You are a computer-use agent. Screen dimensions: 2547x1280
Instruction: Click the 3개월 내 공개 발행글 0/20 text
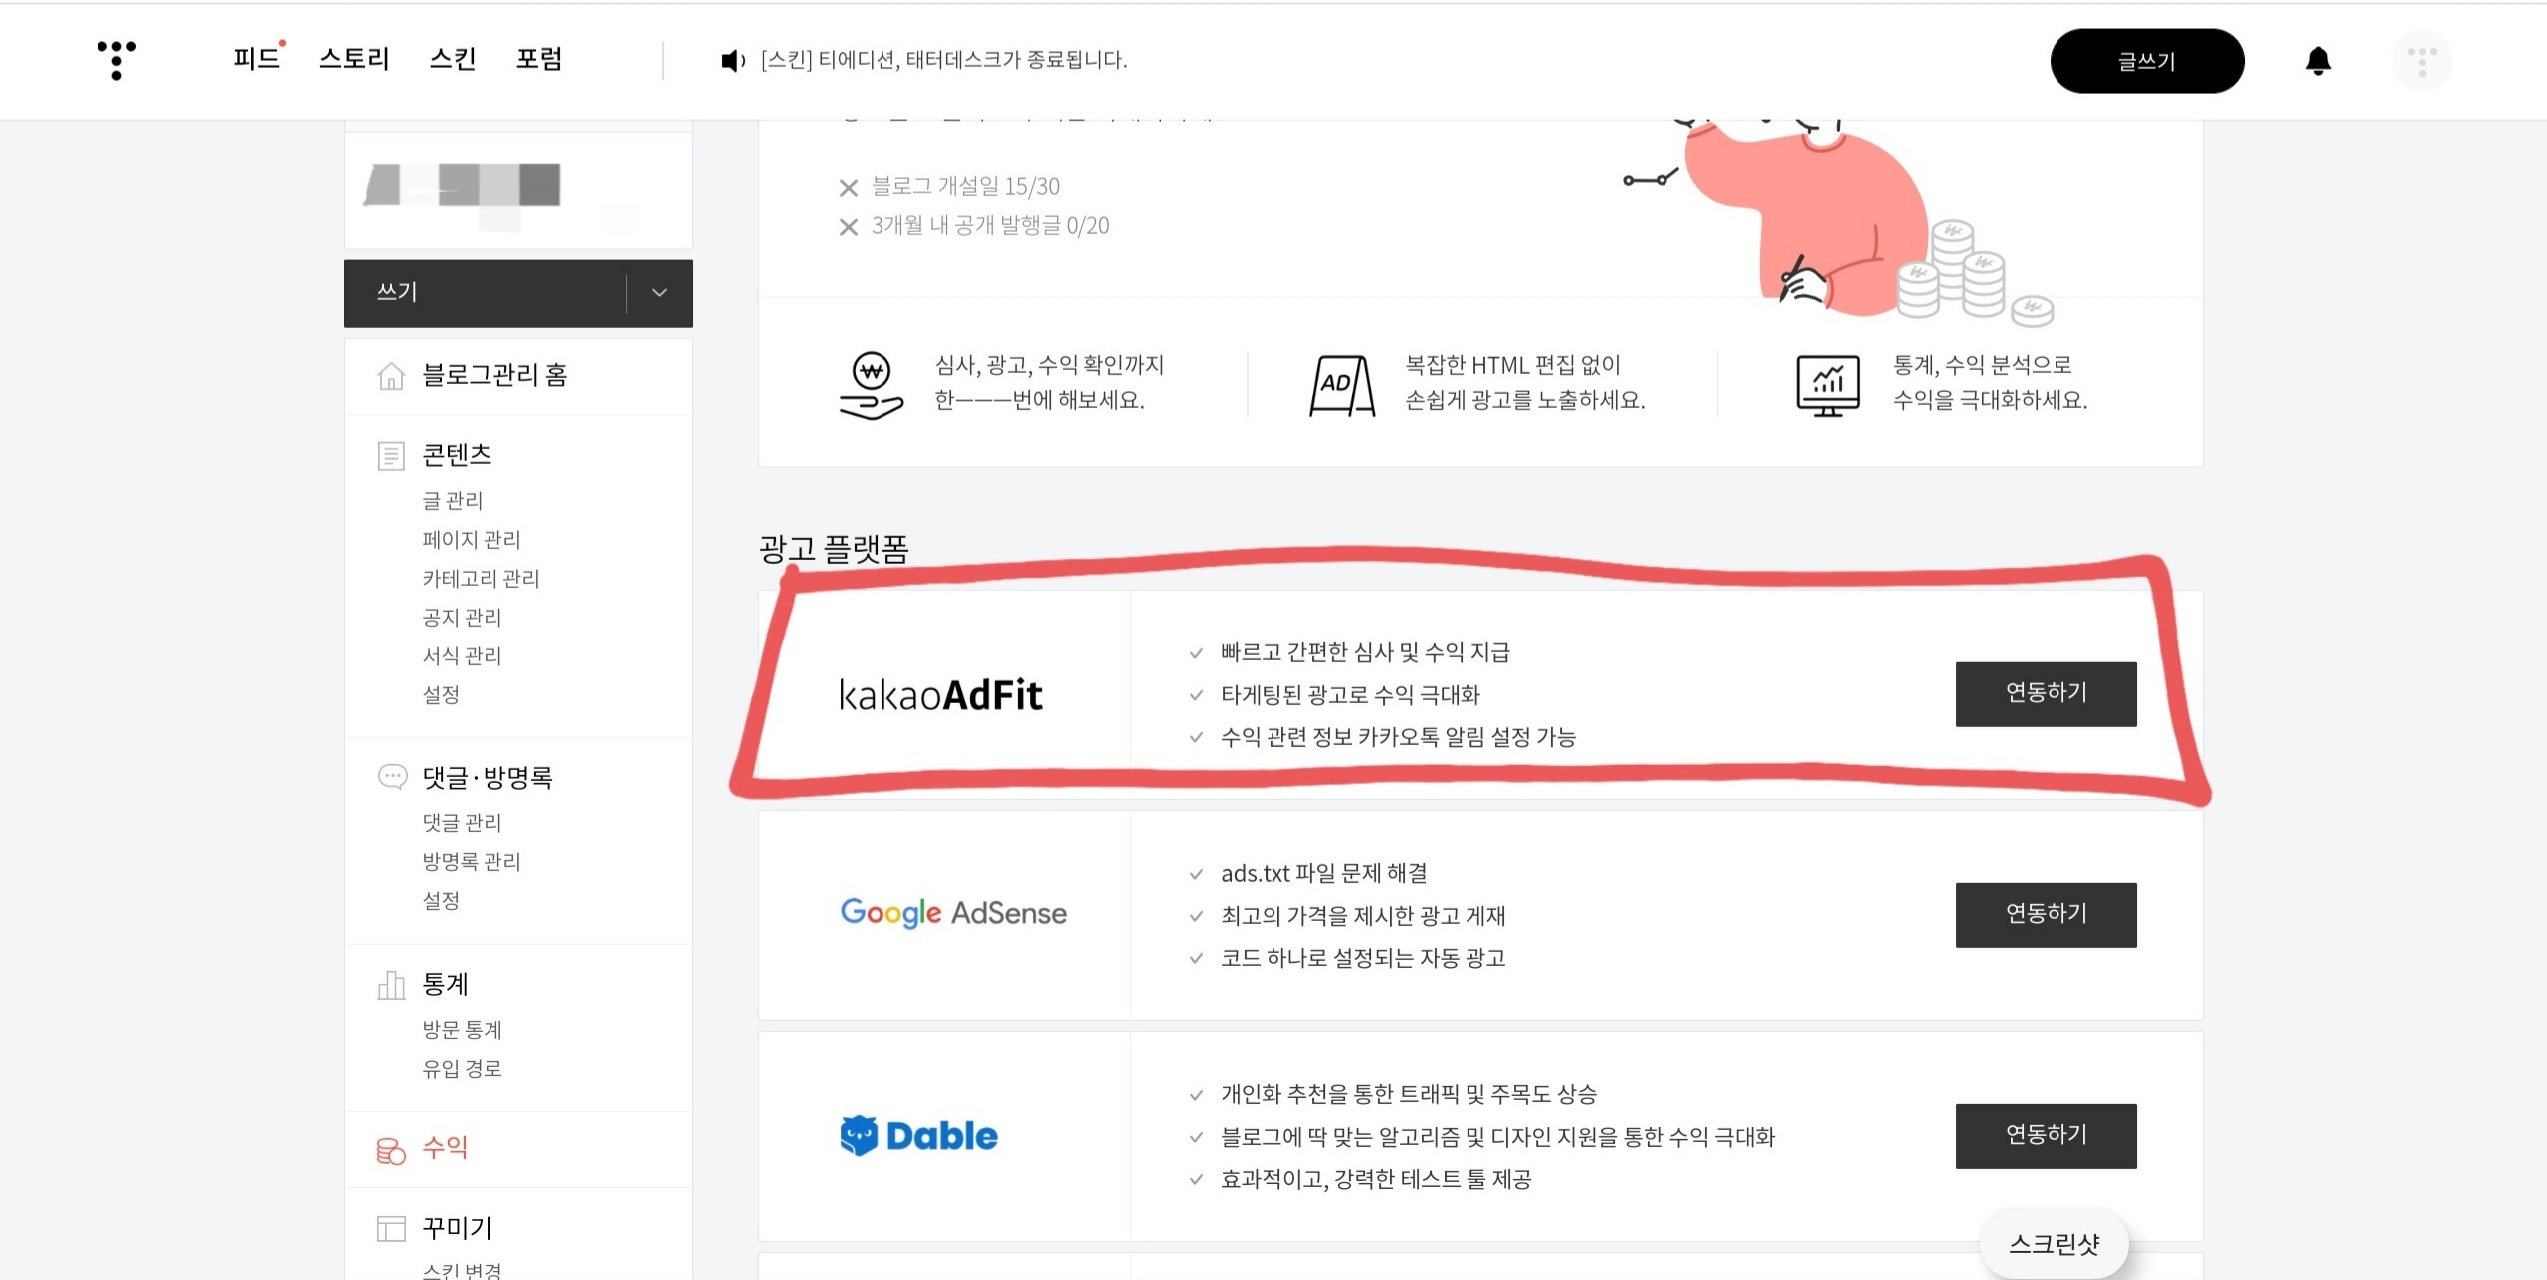tap(990, 226)
